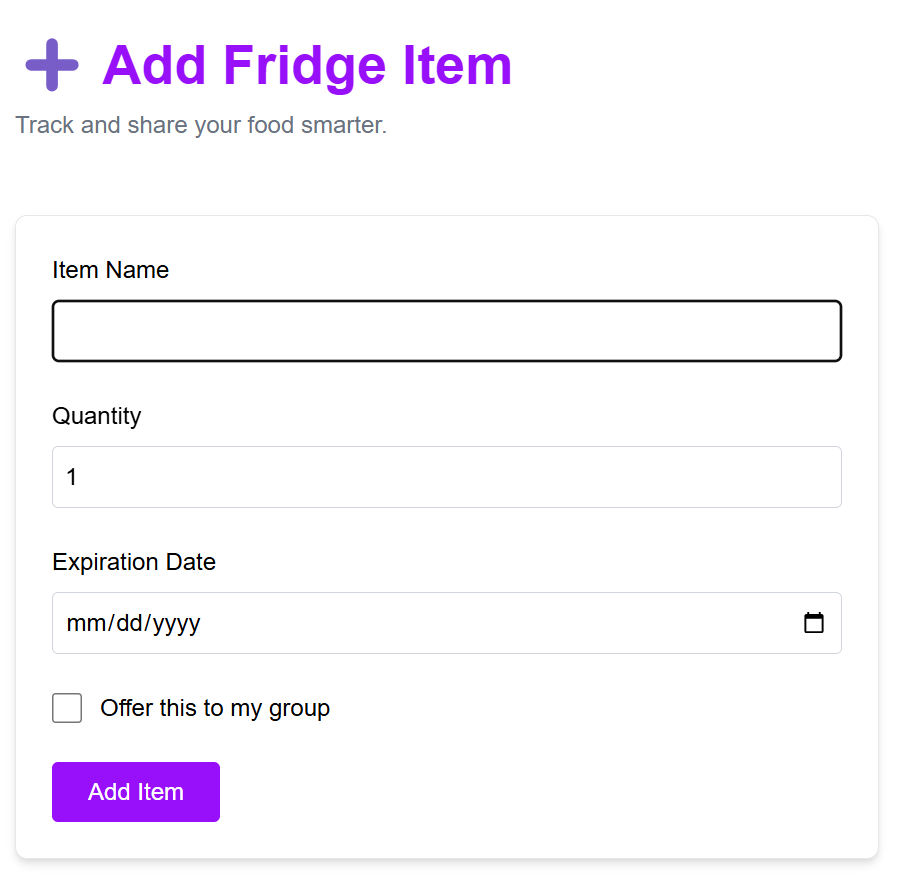Click the purple plus icon in header
This screenshot has height=894, width=900.
pyautogui.click(x=52, y=66)
